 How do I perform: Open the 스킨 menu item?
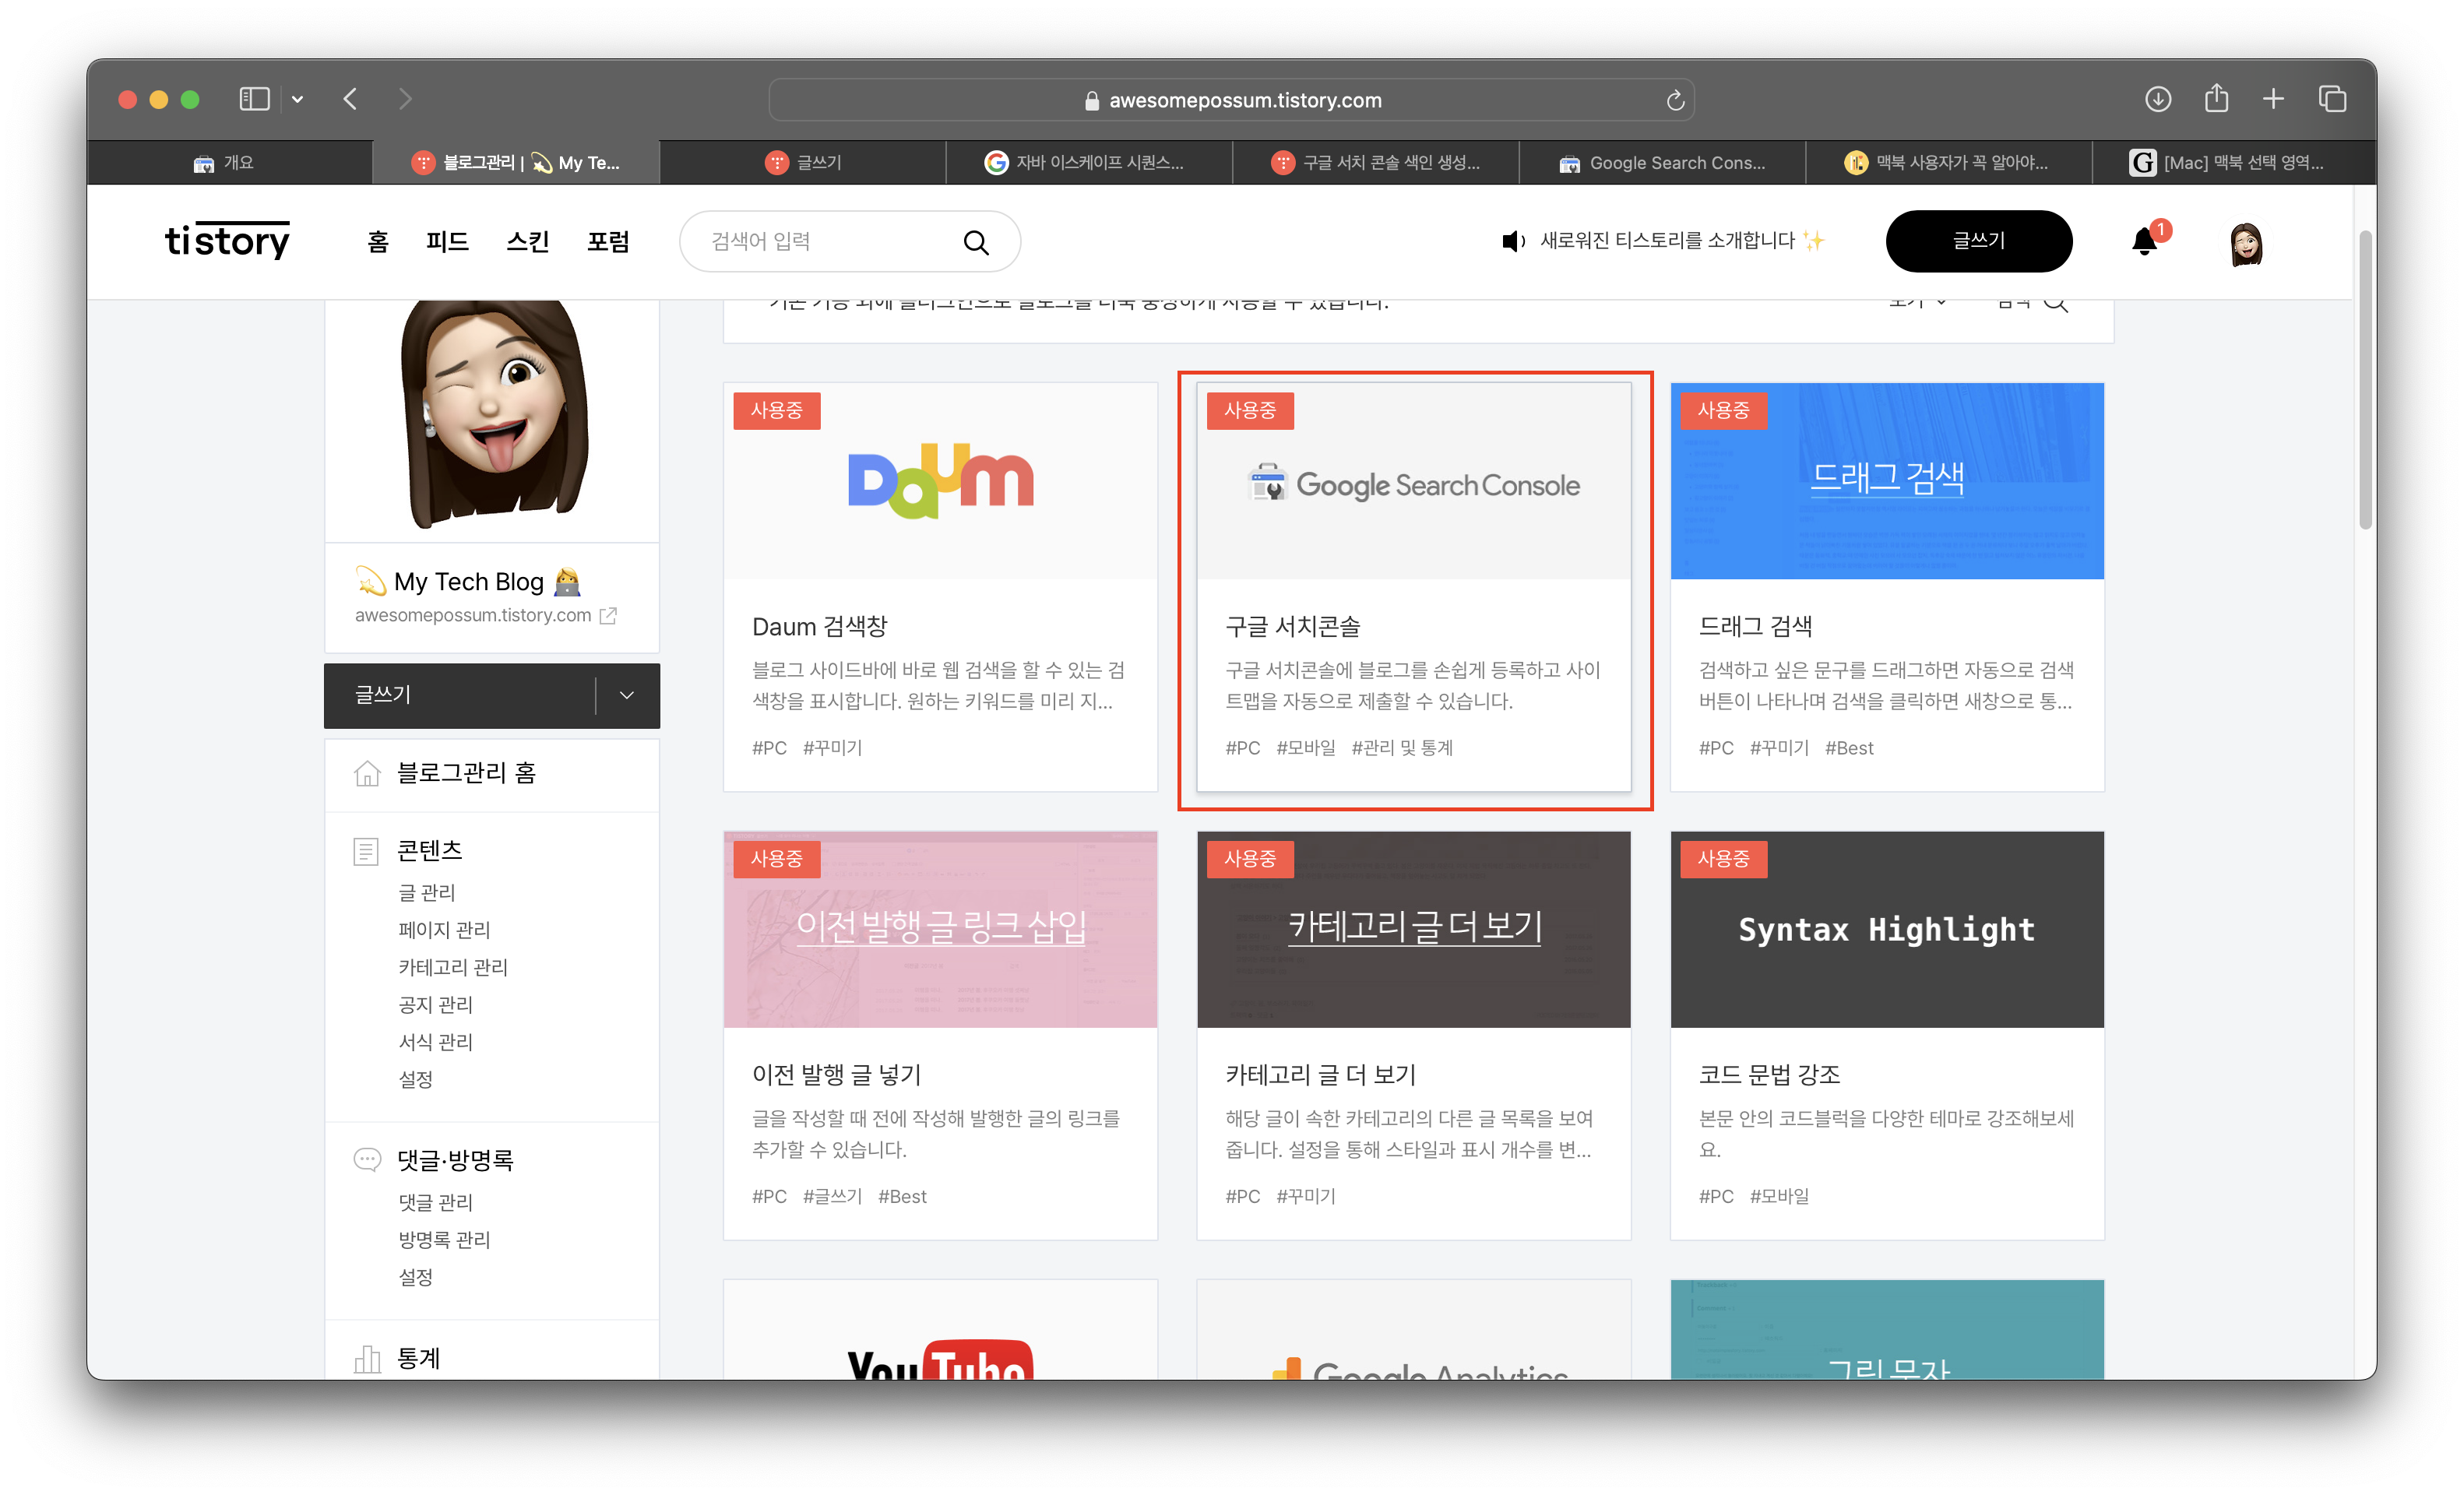coord(527,241)
